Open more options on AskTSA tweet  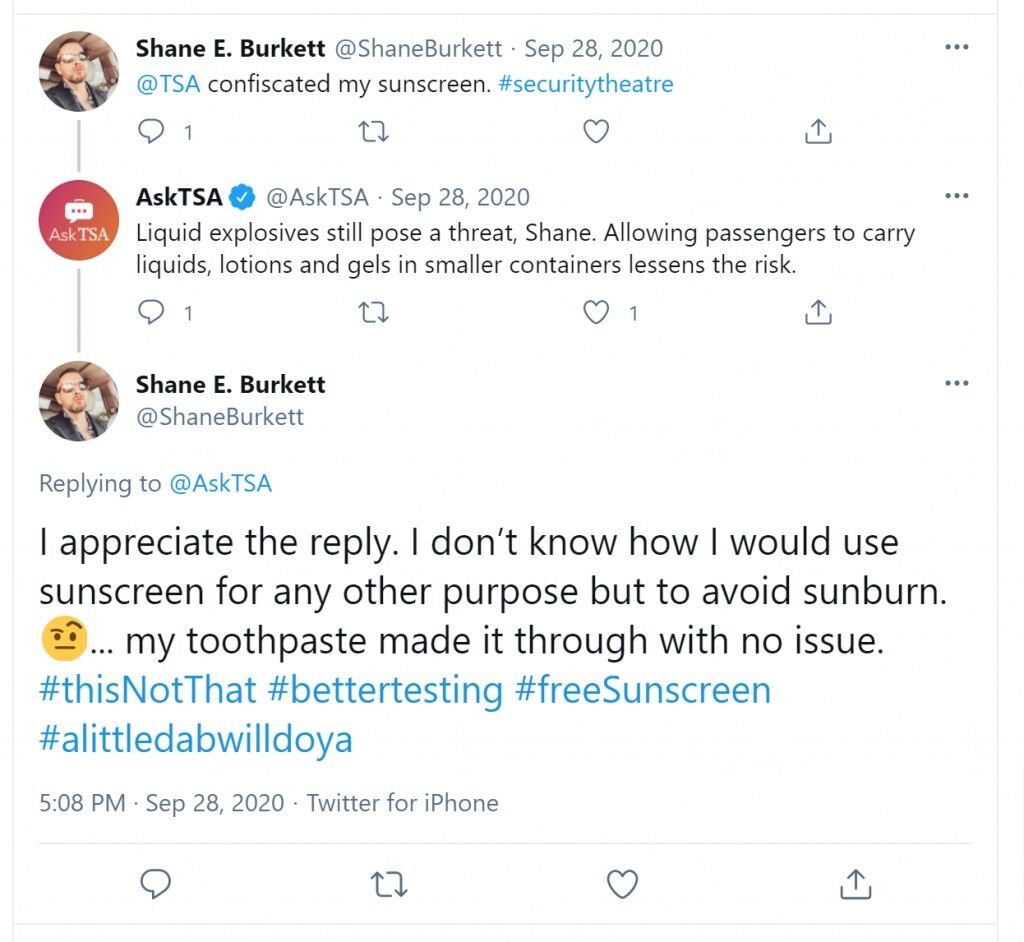tap(957, 195)
